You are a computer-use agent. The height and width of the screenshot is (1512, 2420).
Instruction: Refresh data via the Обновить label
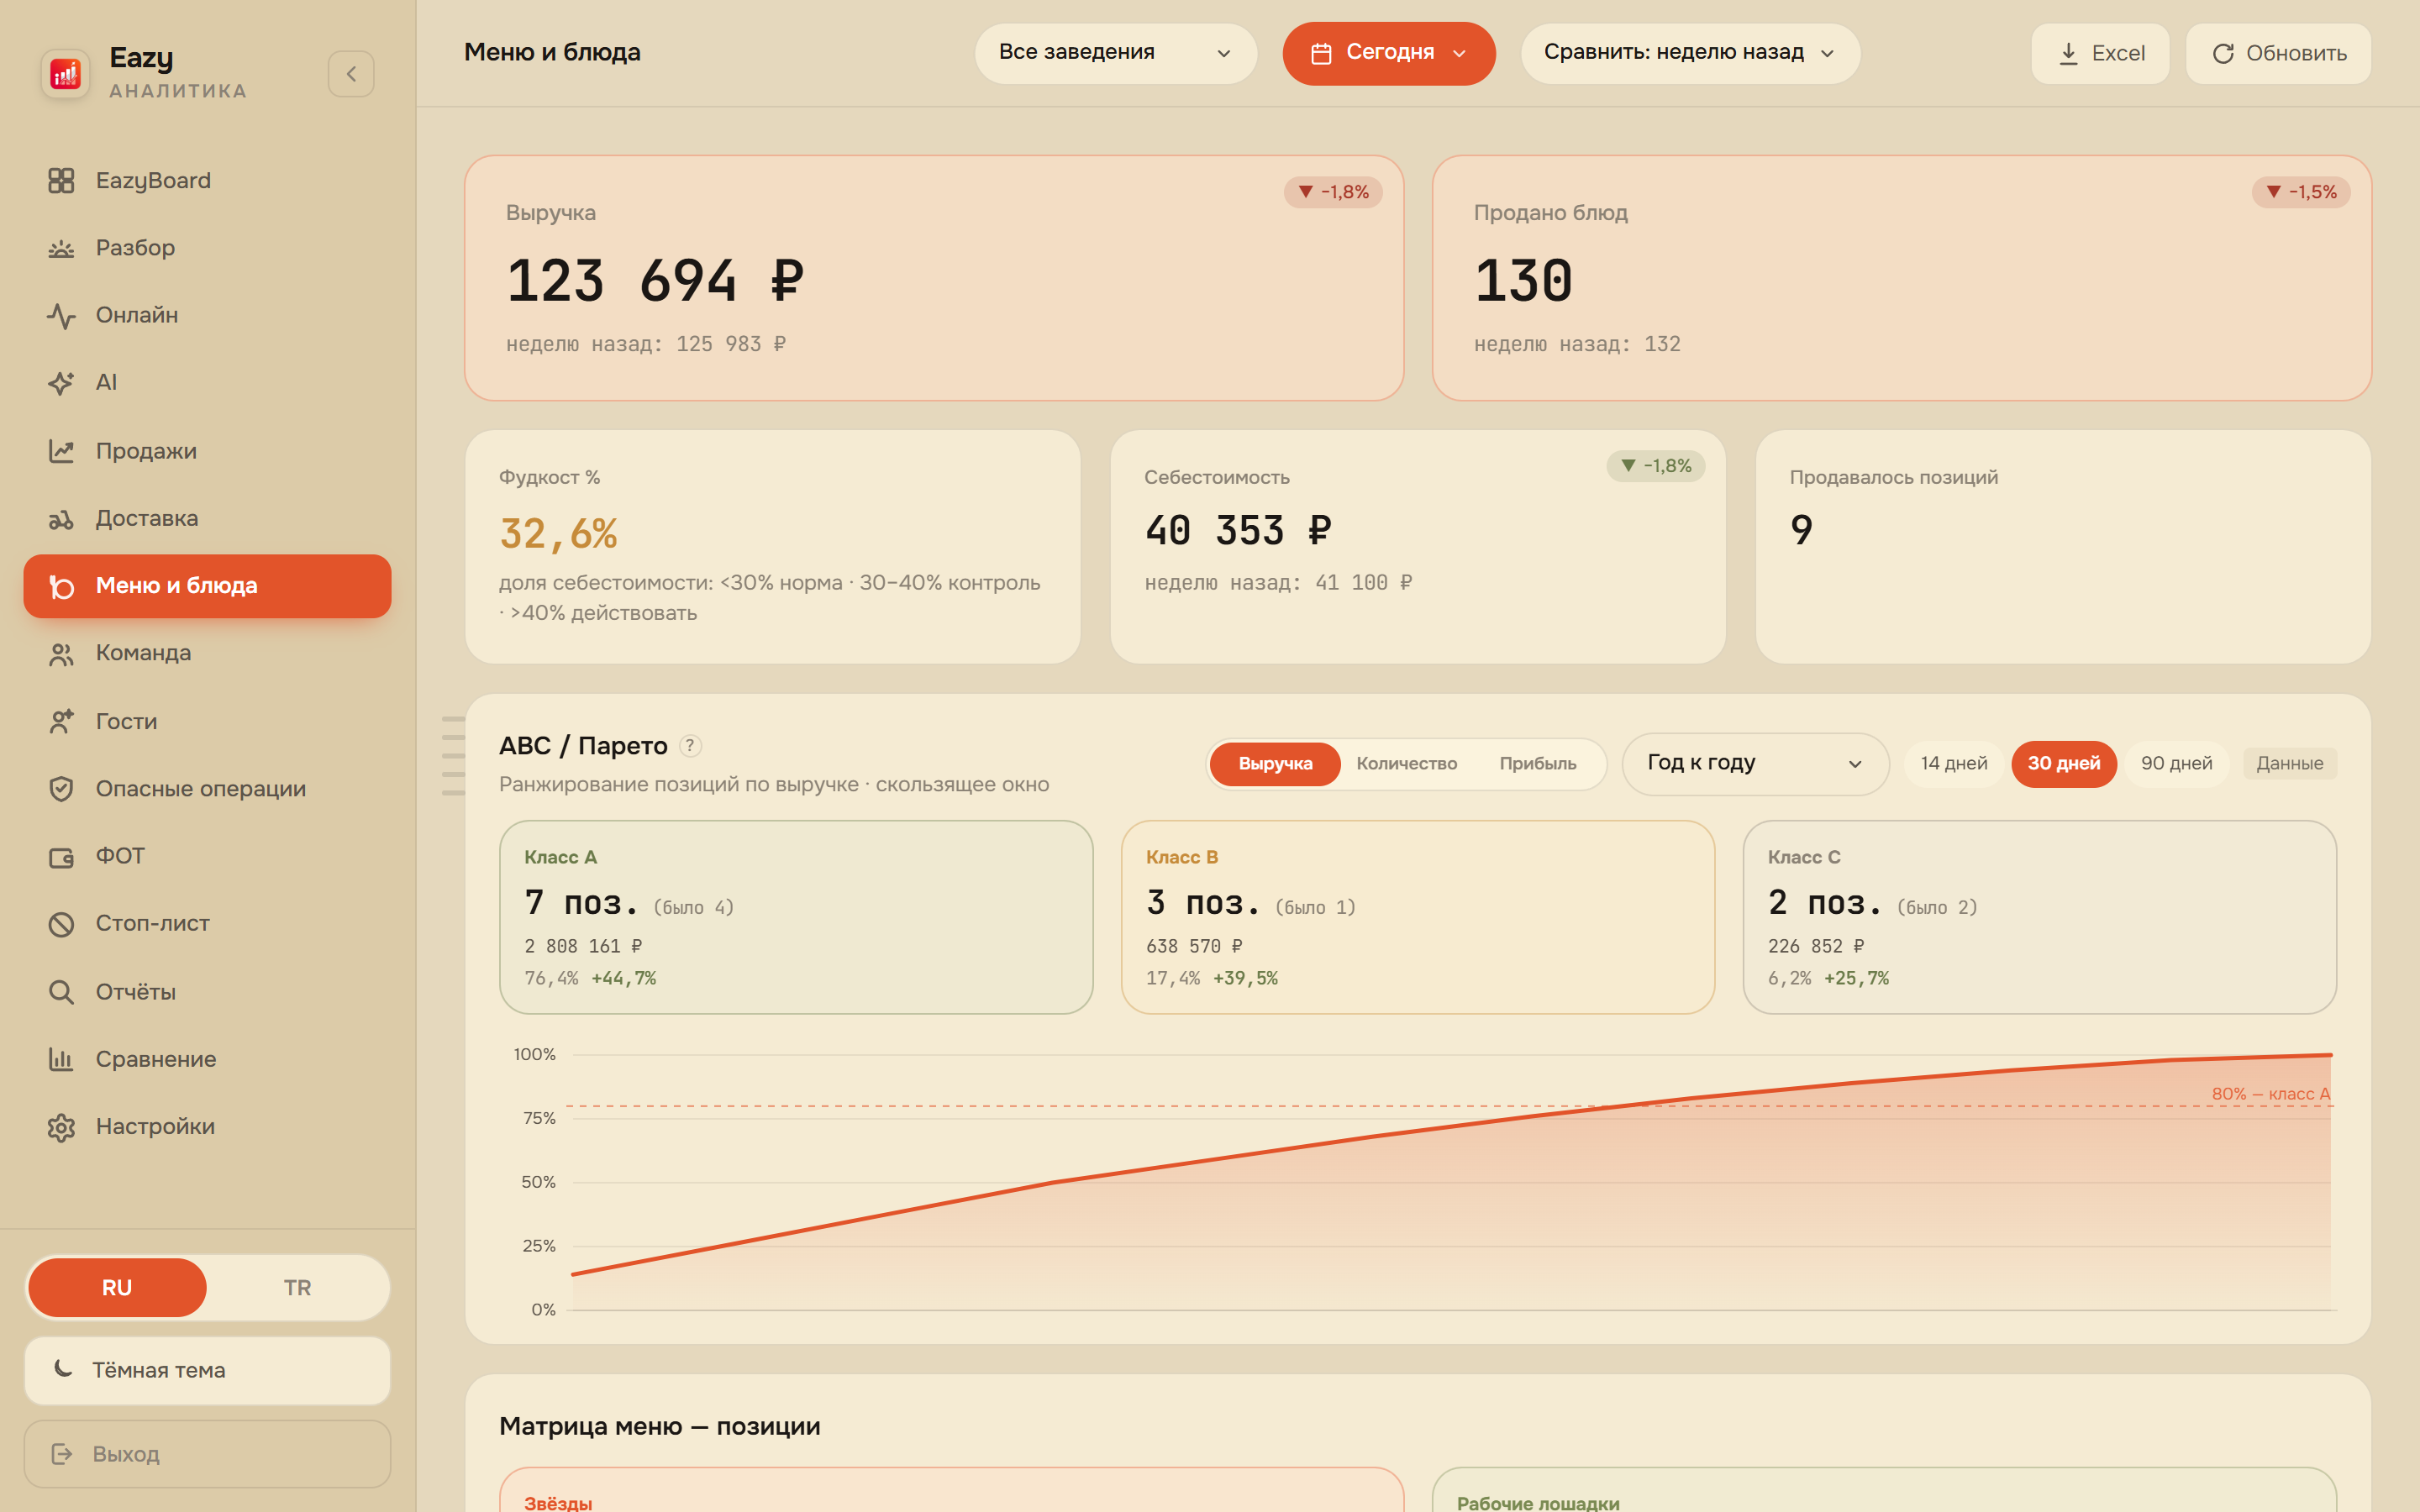pyautogui.click(x=2296, y=54)
